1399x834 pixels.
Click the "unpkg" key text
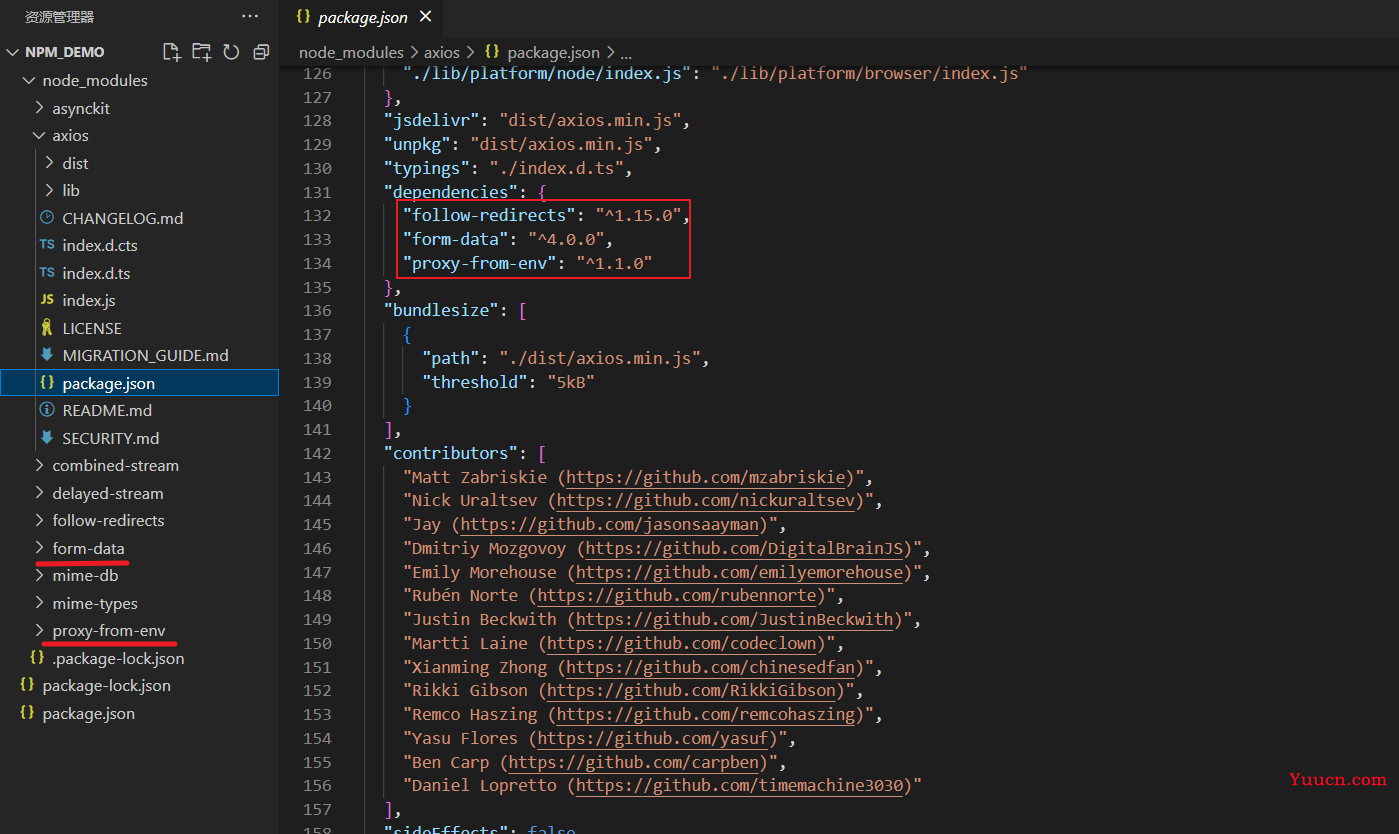[x=417, y=144]
